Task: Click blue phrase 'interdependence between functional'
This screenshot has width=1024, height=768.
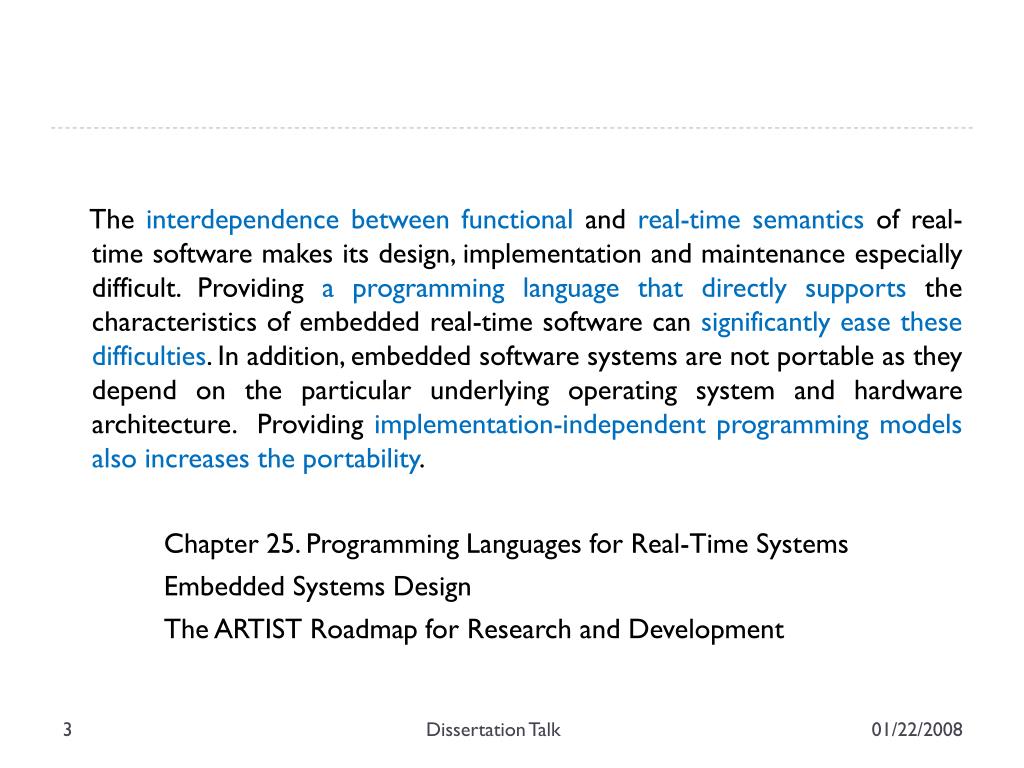Action: click(x=359, y=220)
